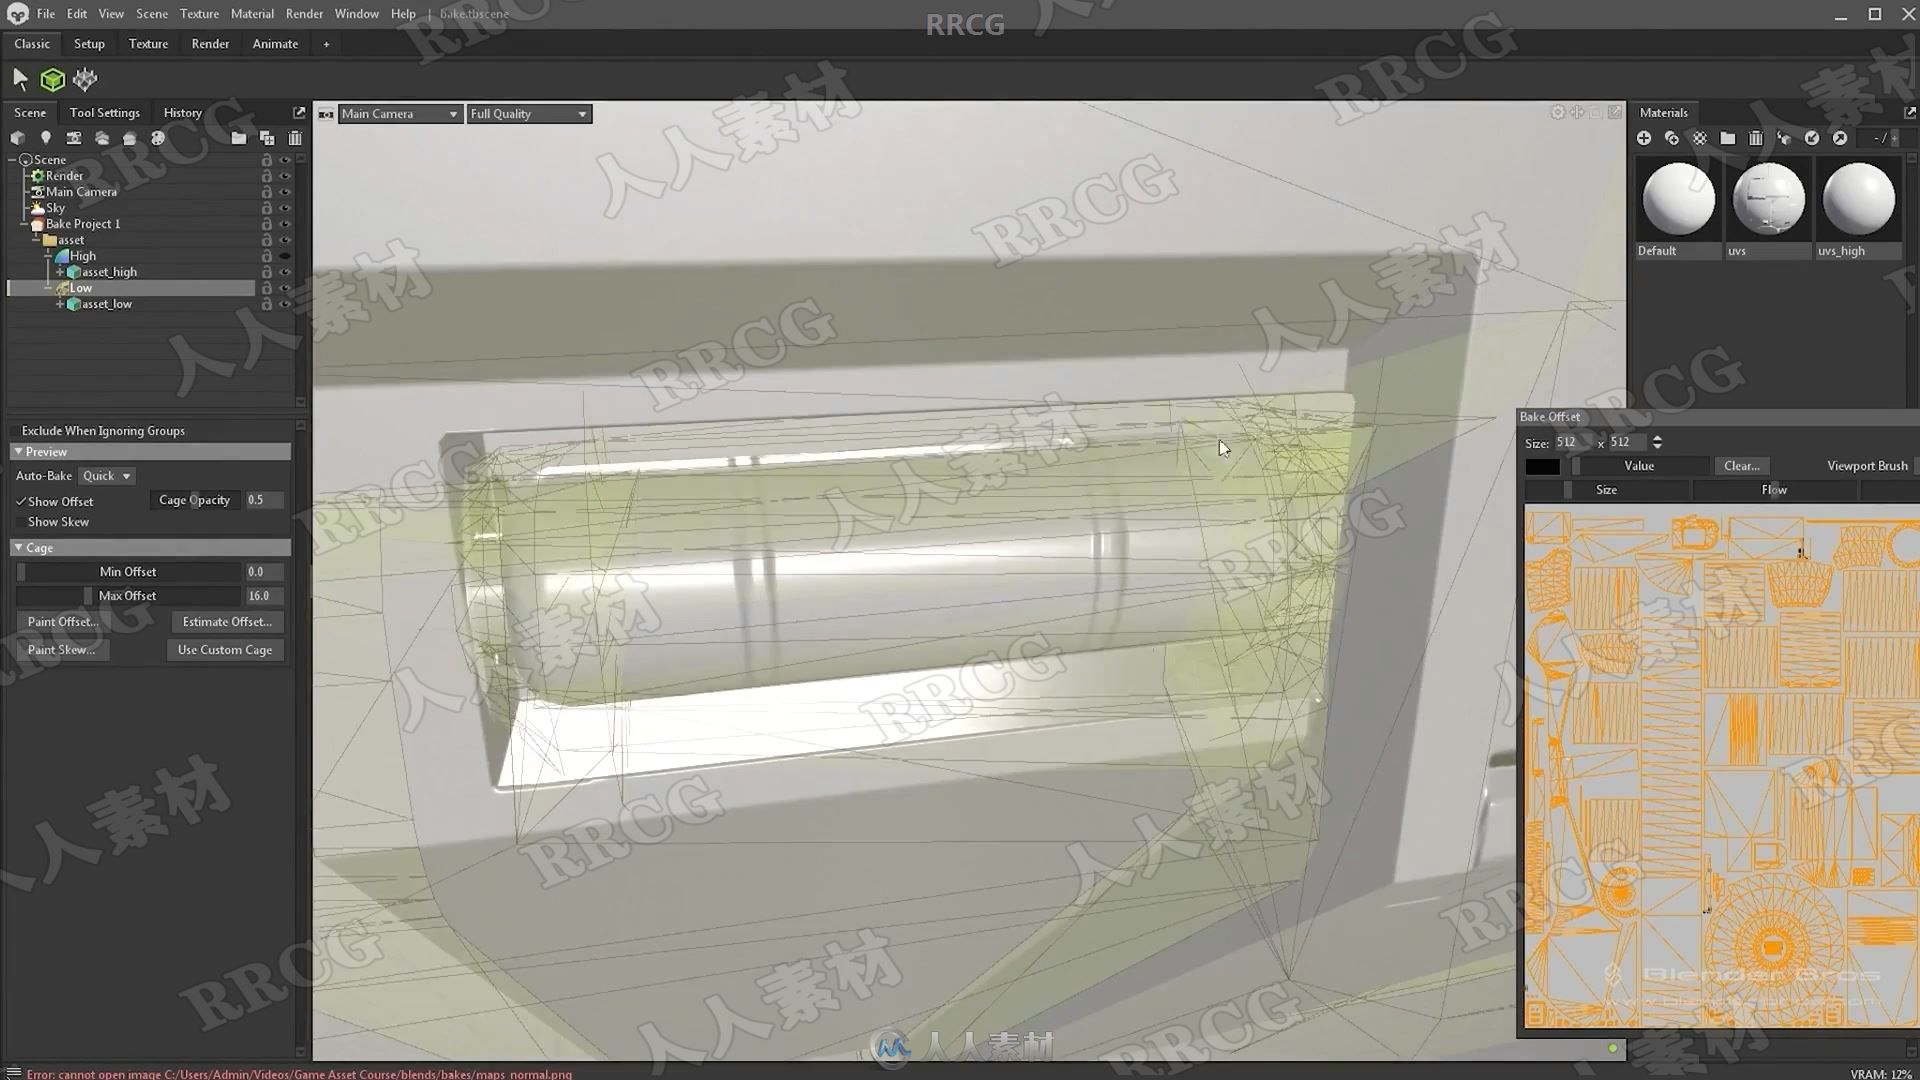Viewport: 1920px width, 1080px height.
Task: Click the new material icon in Materials panel
Action: pos(1643,138)
